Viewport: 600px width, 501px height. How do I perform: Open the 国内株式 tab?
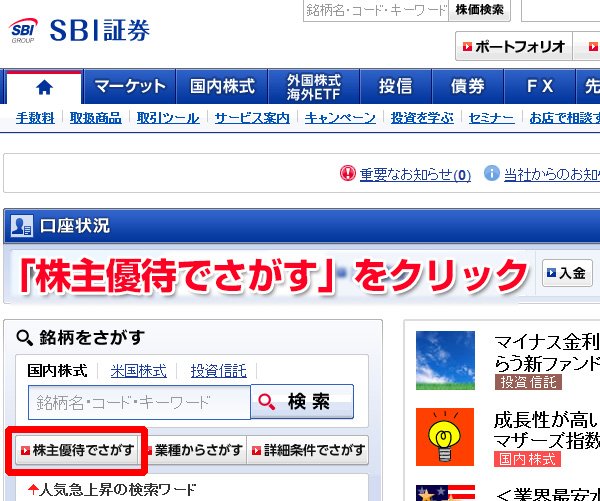coord(222,86)
